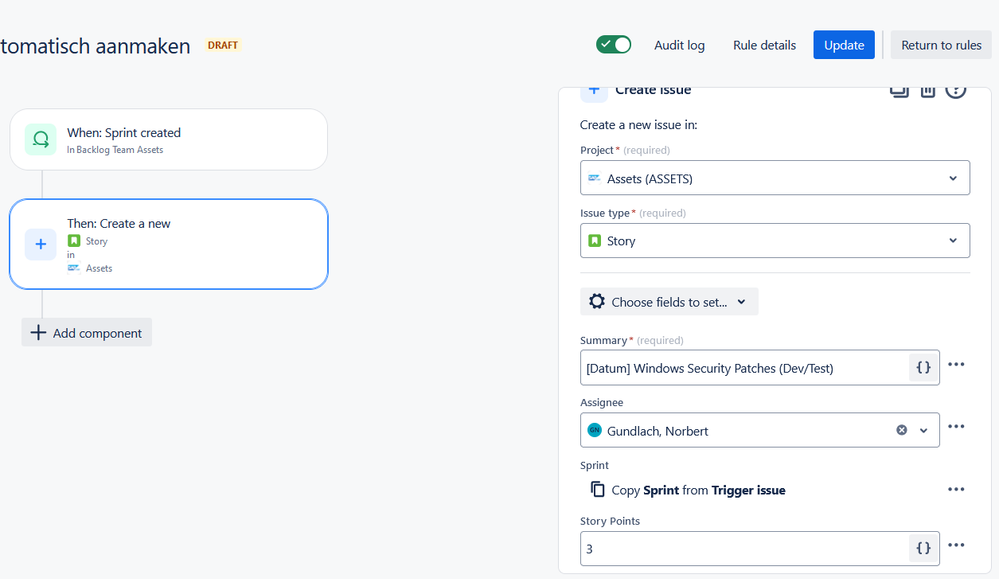The height and width of the screenshot is (579, 999).
Task: Toggle the rule enabled switch
Action: 614,45
